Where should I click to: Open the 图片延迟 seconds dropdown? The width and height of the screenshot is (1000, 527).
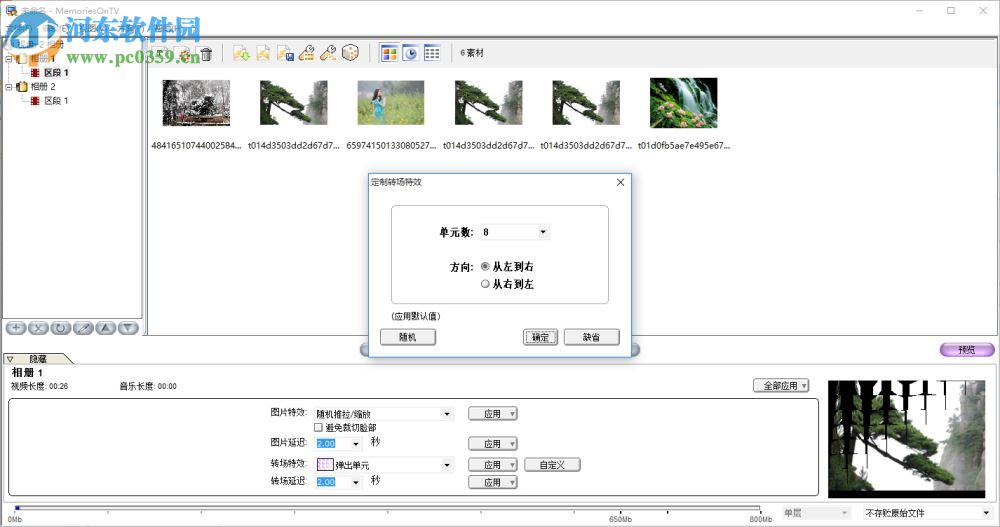[x=356, y=443]
